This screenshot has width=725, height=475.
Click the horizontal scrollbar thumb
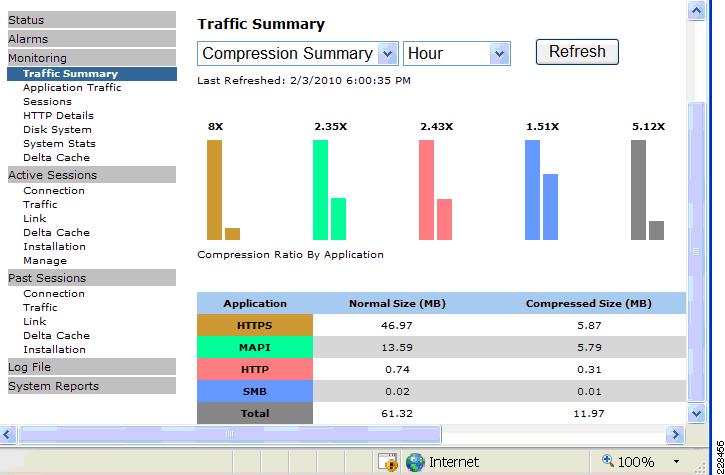(x=230, y=434)
